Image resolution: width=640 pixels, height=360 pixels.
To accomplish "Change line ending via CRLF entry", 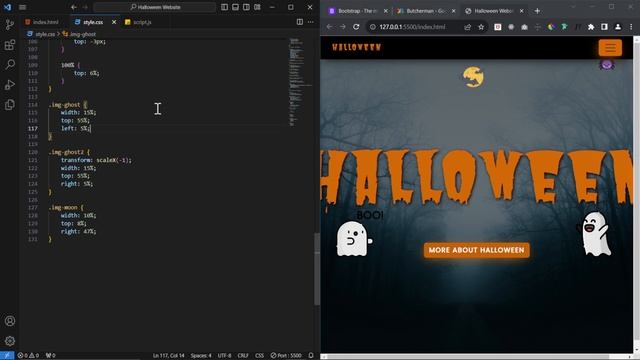I will (243, 356).
